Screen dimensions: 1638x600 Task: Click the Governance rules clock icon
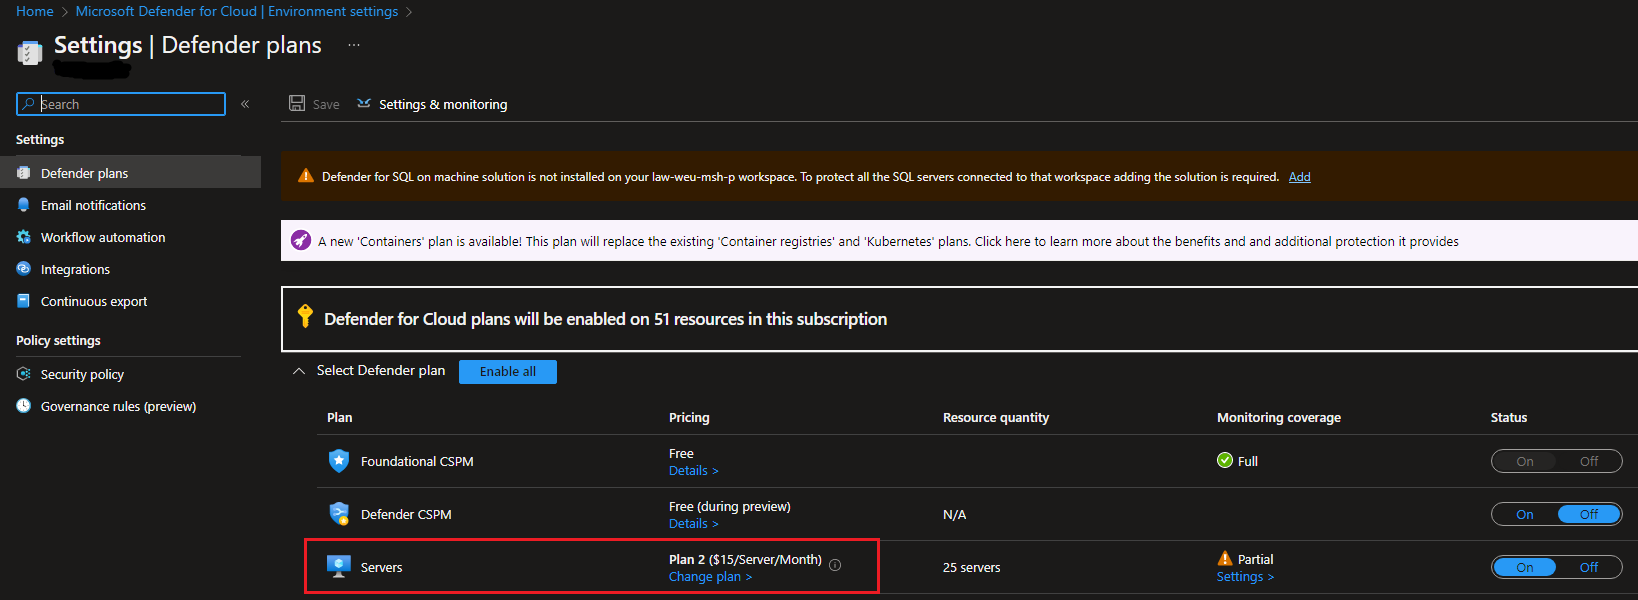24,406
